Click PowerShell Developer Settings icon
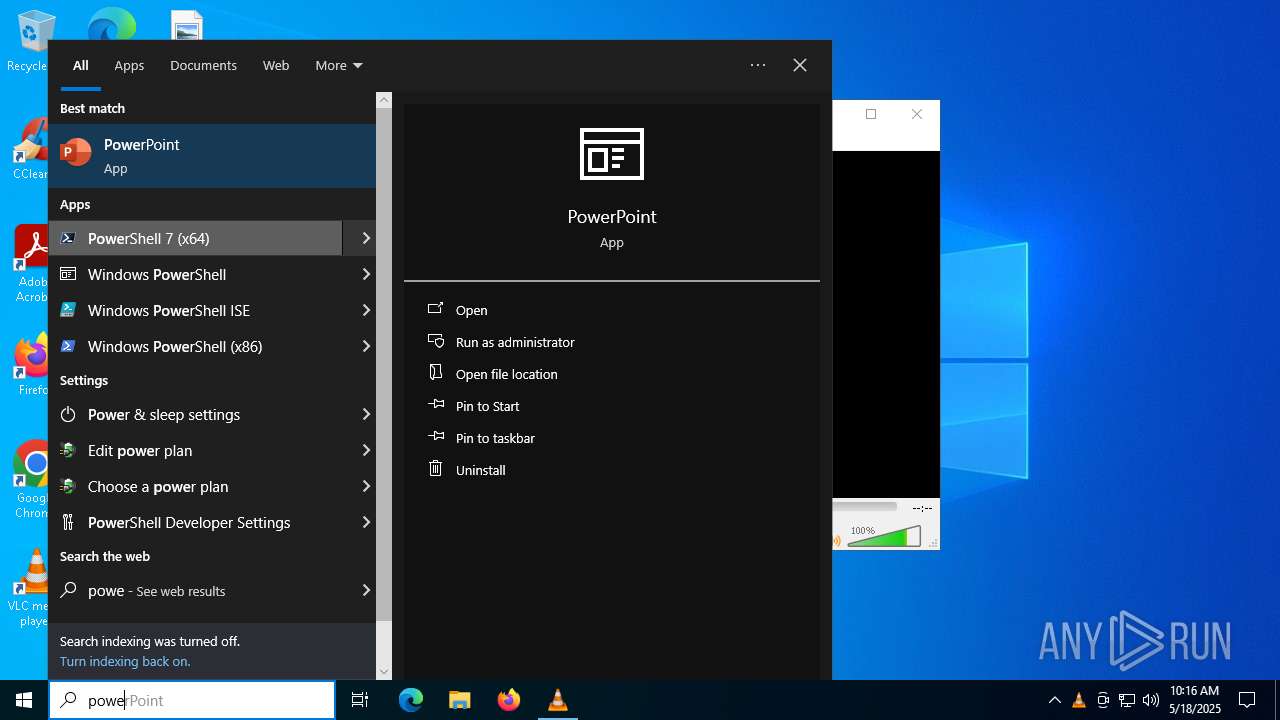This screenshot has height=720, width=1280. point(68,522)
